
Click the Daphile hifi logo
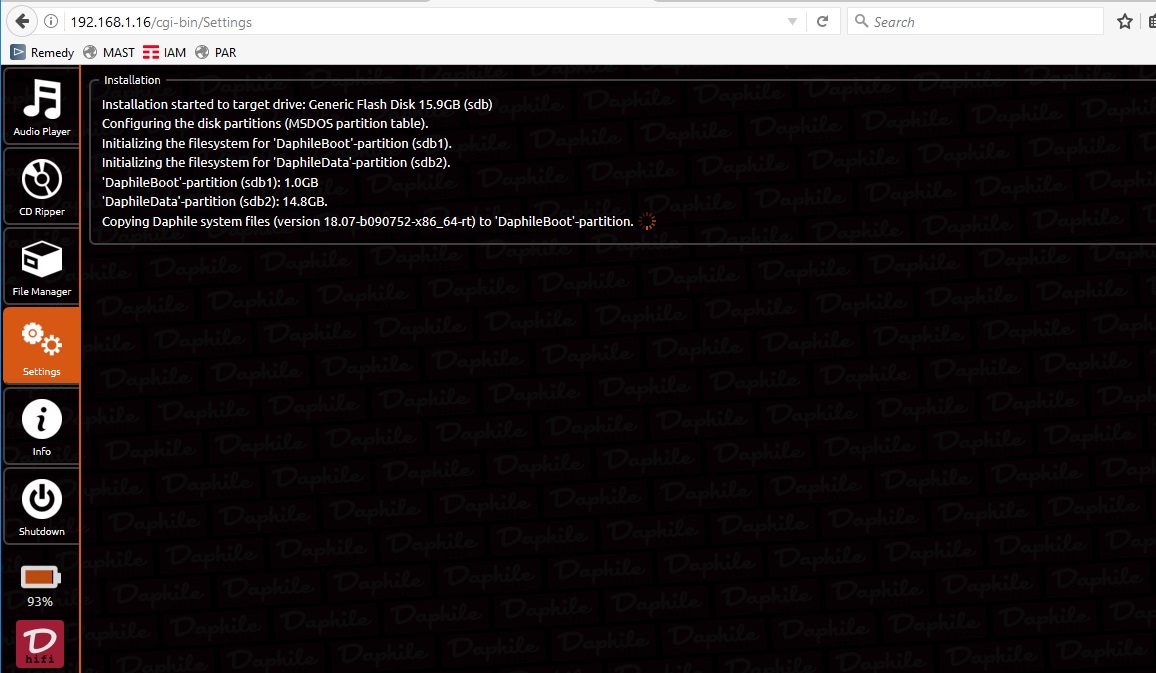(x=40, y=644)
